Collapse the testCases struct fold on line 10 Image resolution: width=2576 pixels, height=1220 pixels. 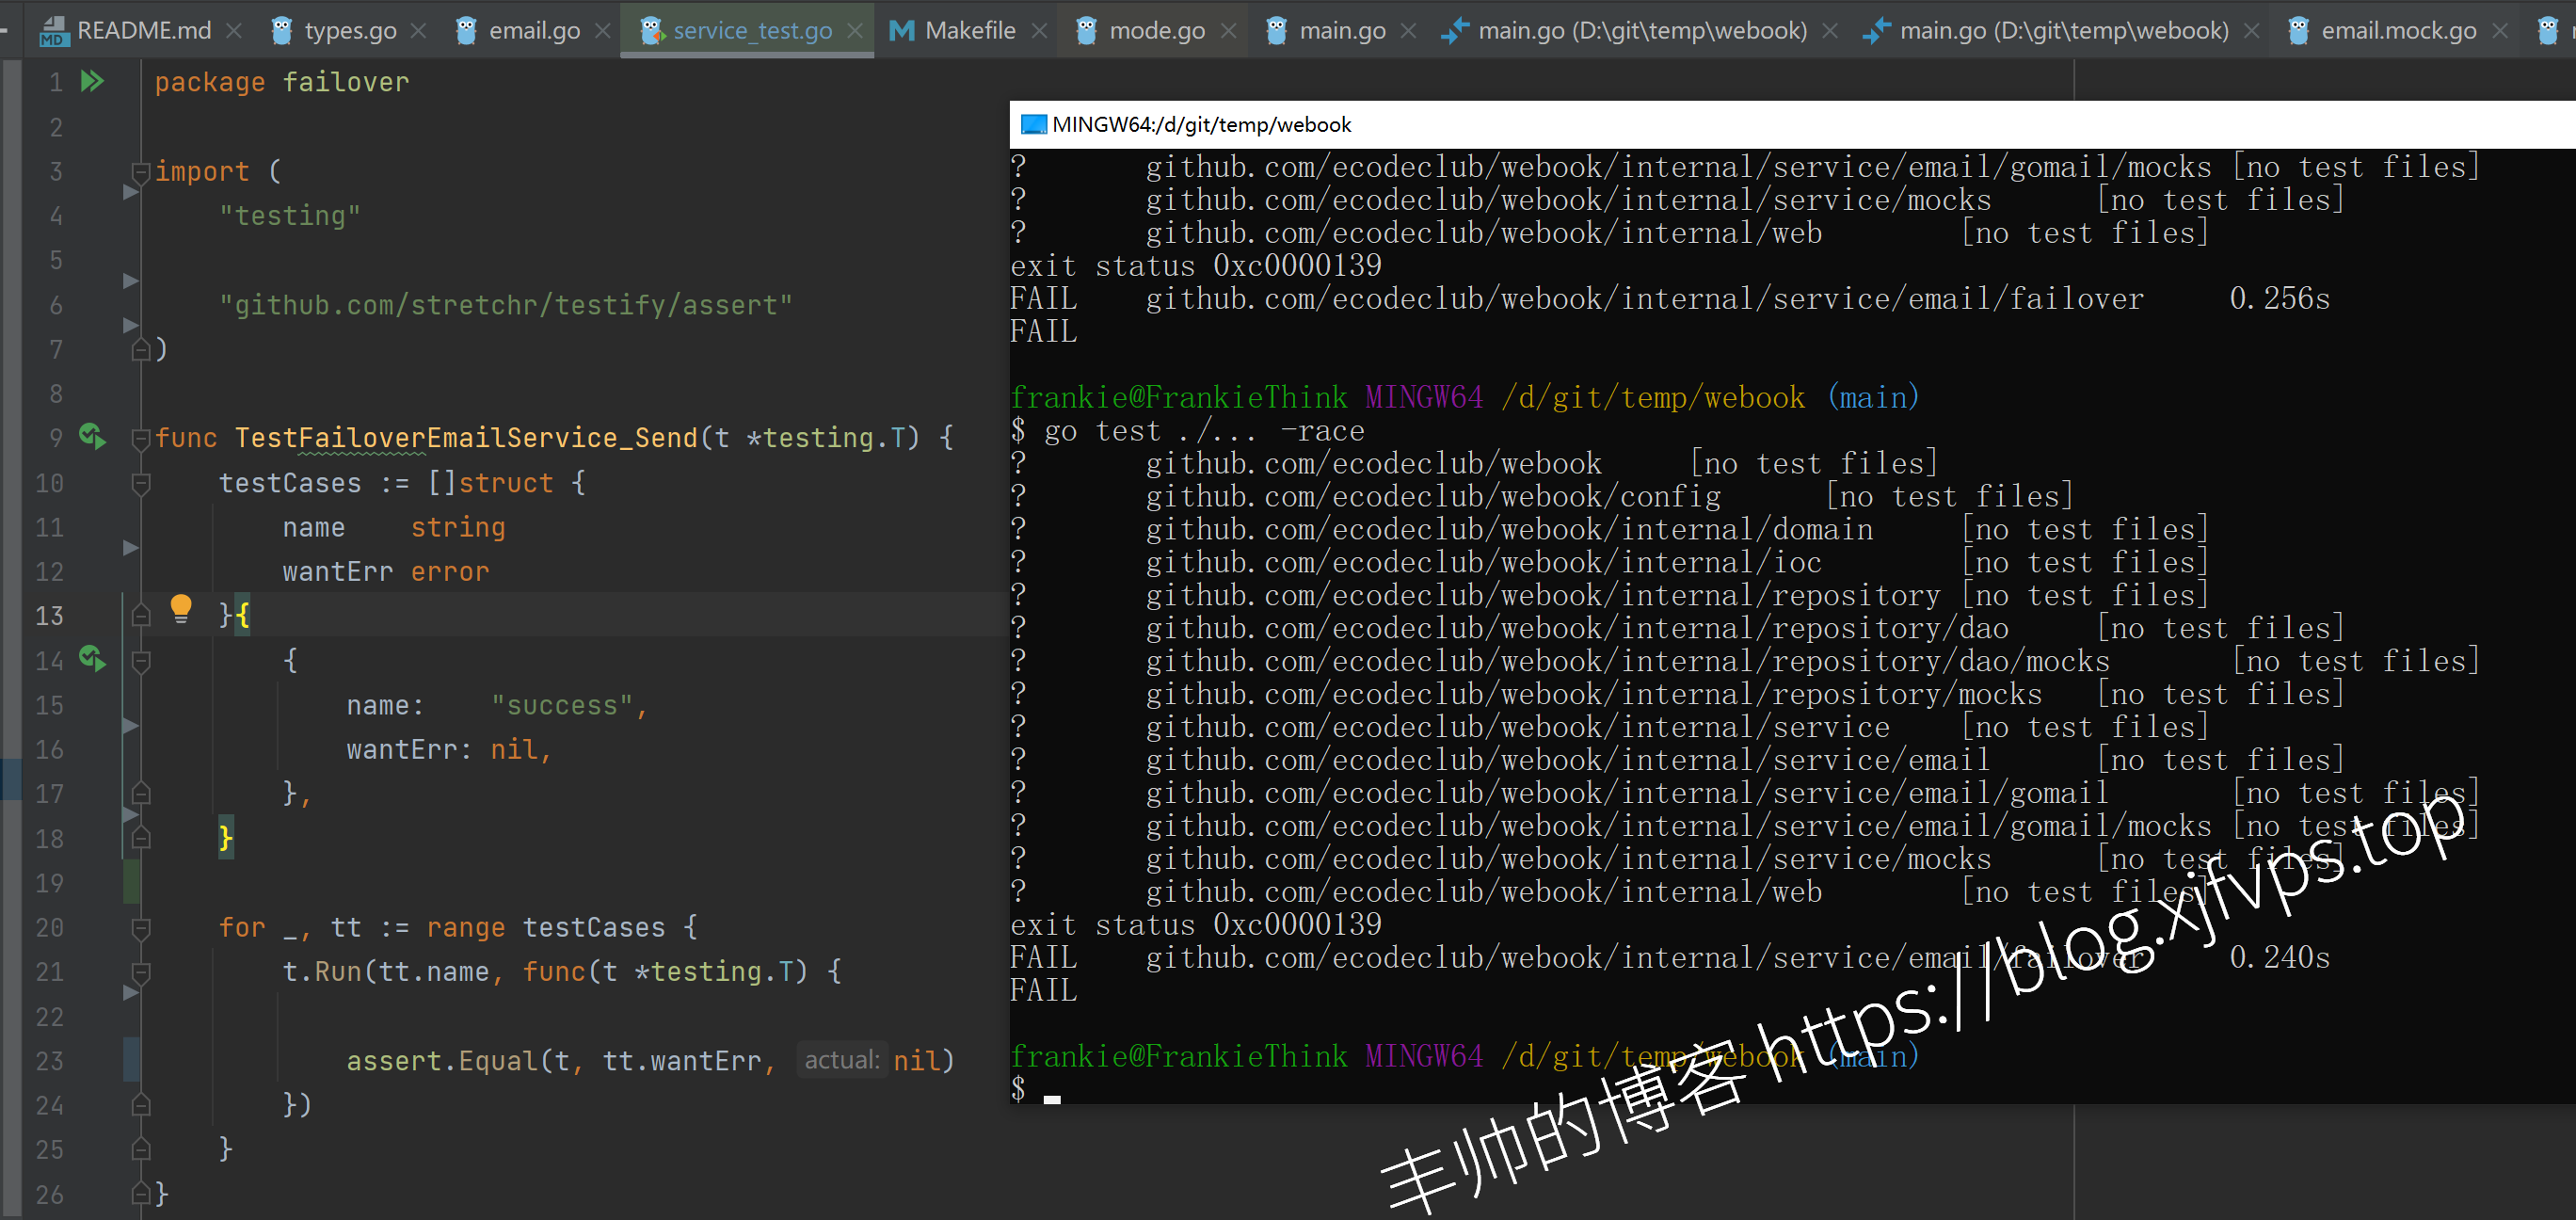(x=141, y=483)
